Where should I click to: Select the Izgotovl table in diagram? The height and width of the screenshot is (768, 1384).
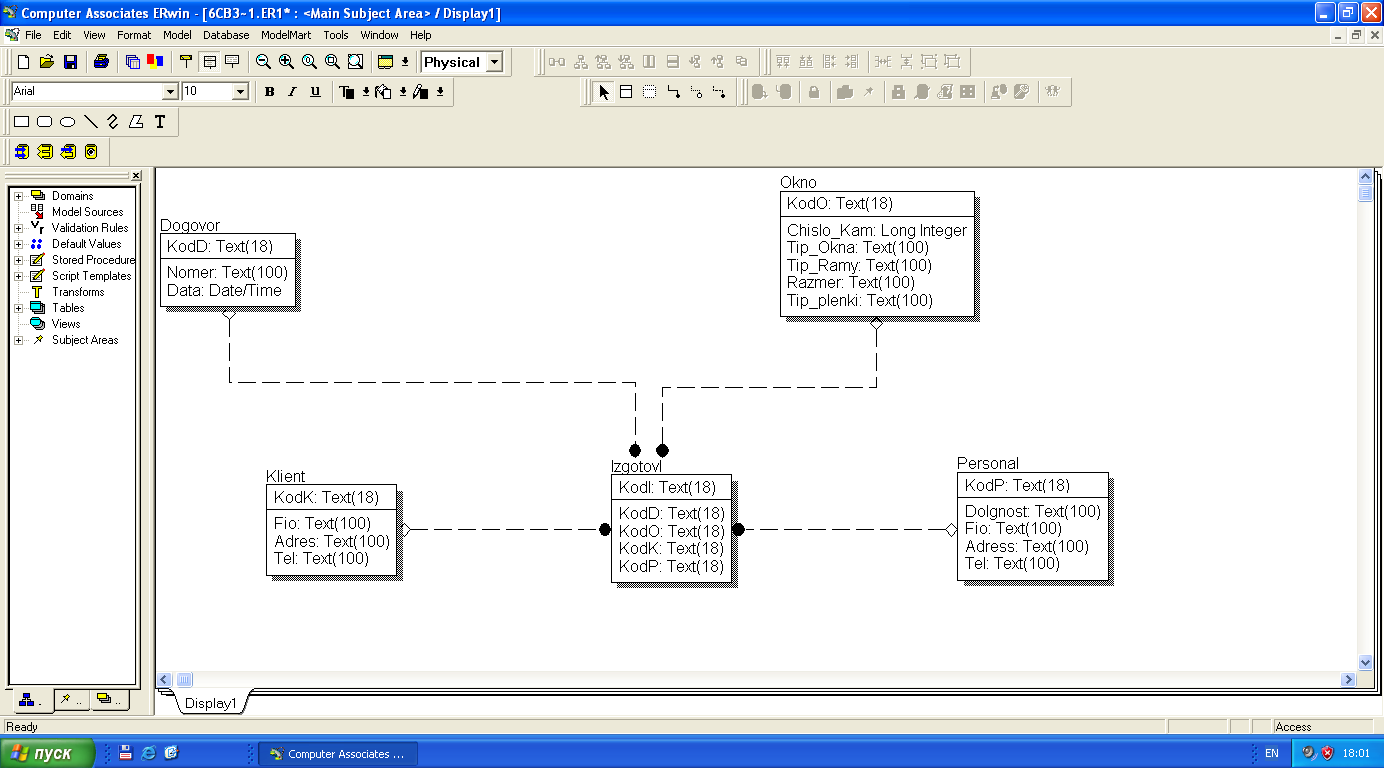[671, 527]
